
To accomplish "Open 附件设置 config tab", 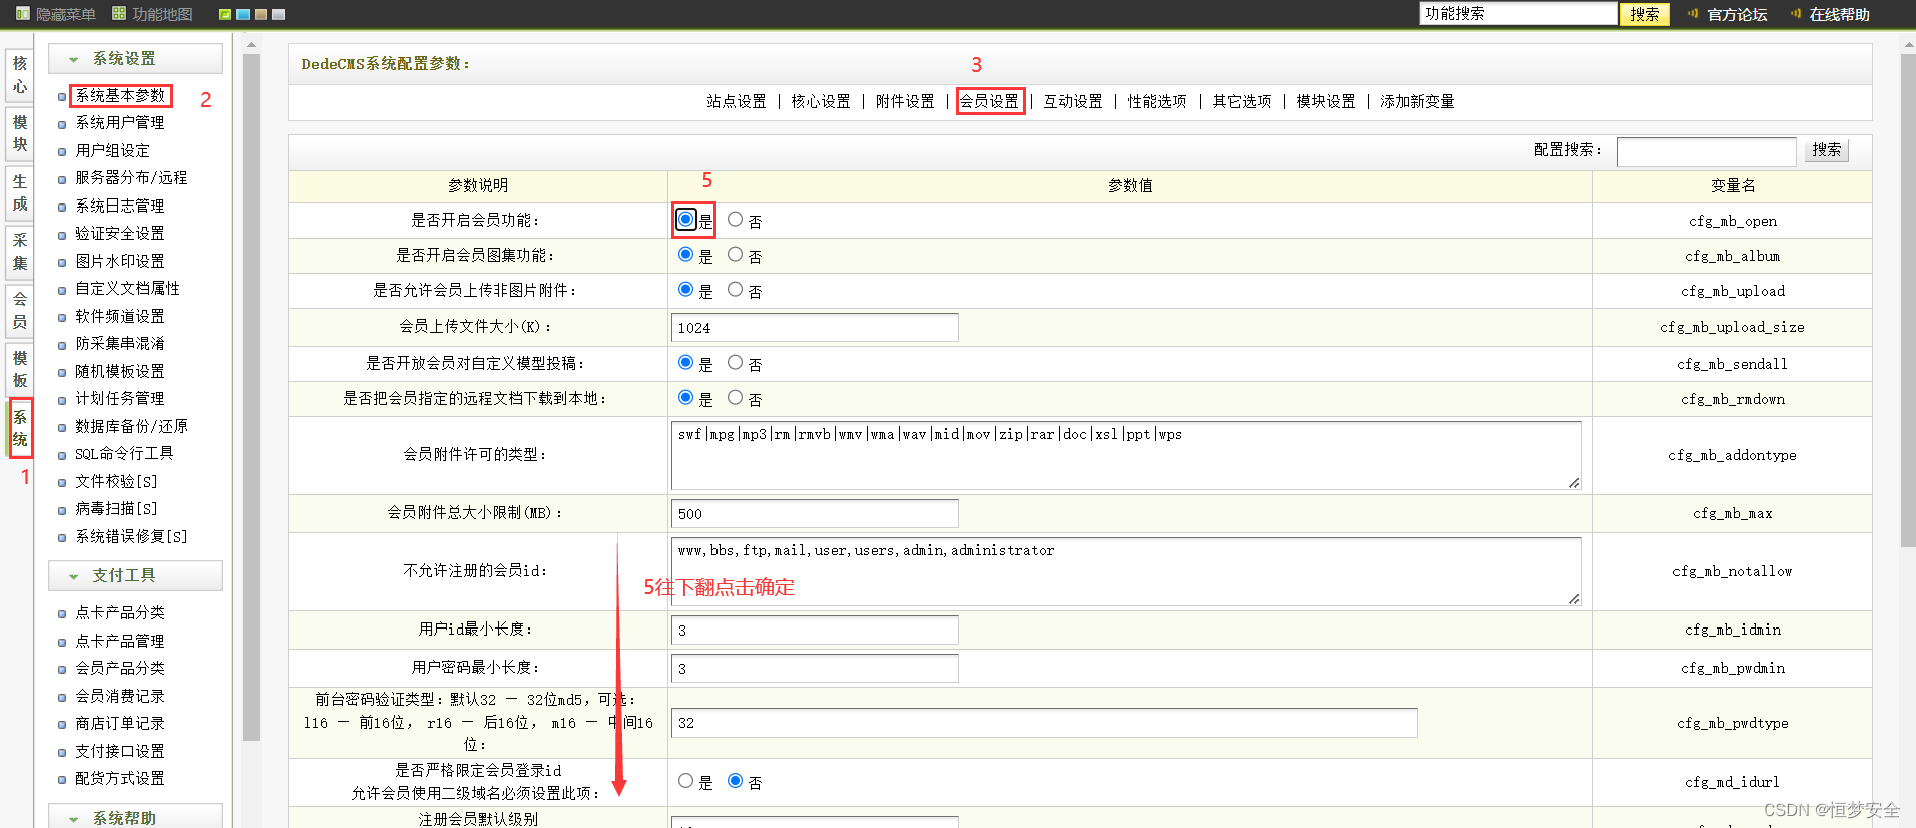I will (905, 102).
